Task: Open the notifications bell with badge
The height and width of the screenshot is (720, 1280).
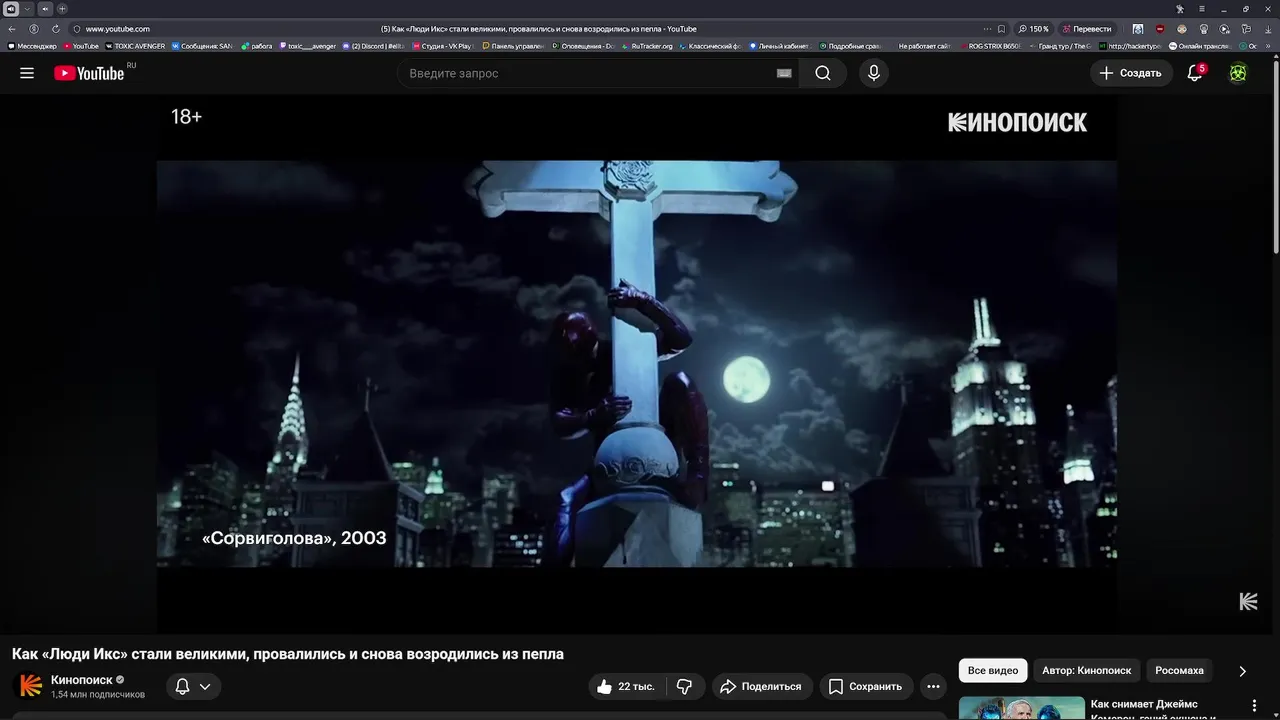Action: 1195,73
